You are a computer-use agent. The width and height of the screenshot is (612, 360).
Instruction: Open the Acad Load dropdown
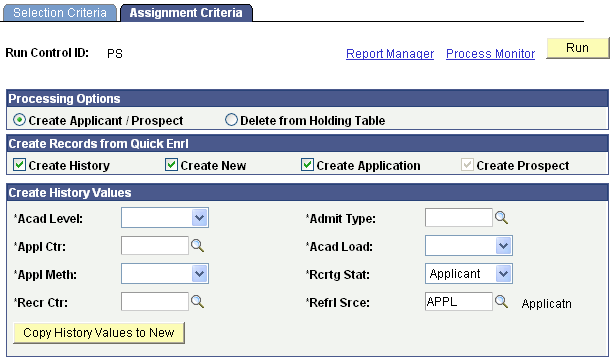[x=469, y=246]
